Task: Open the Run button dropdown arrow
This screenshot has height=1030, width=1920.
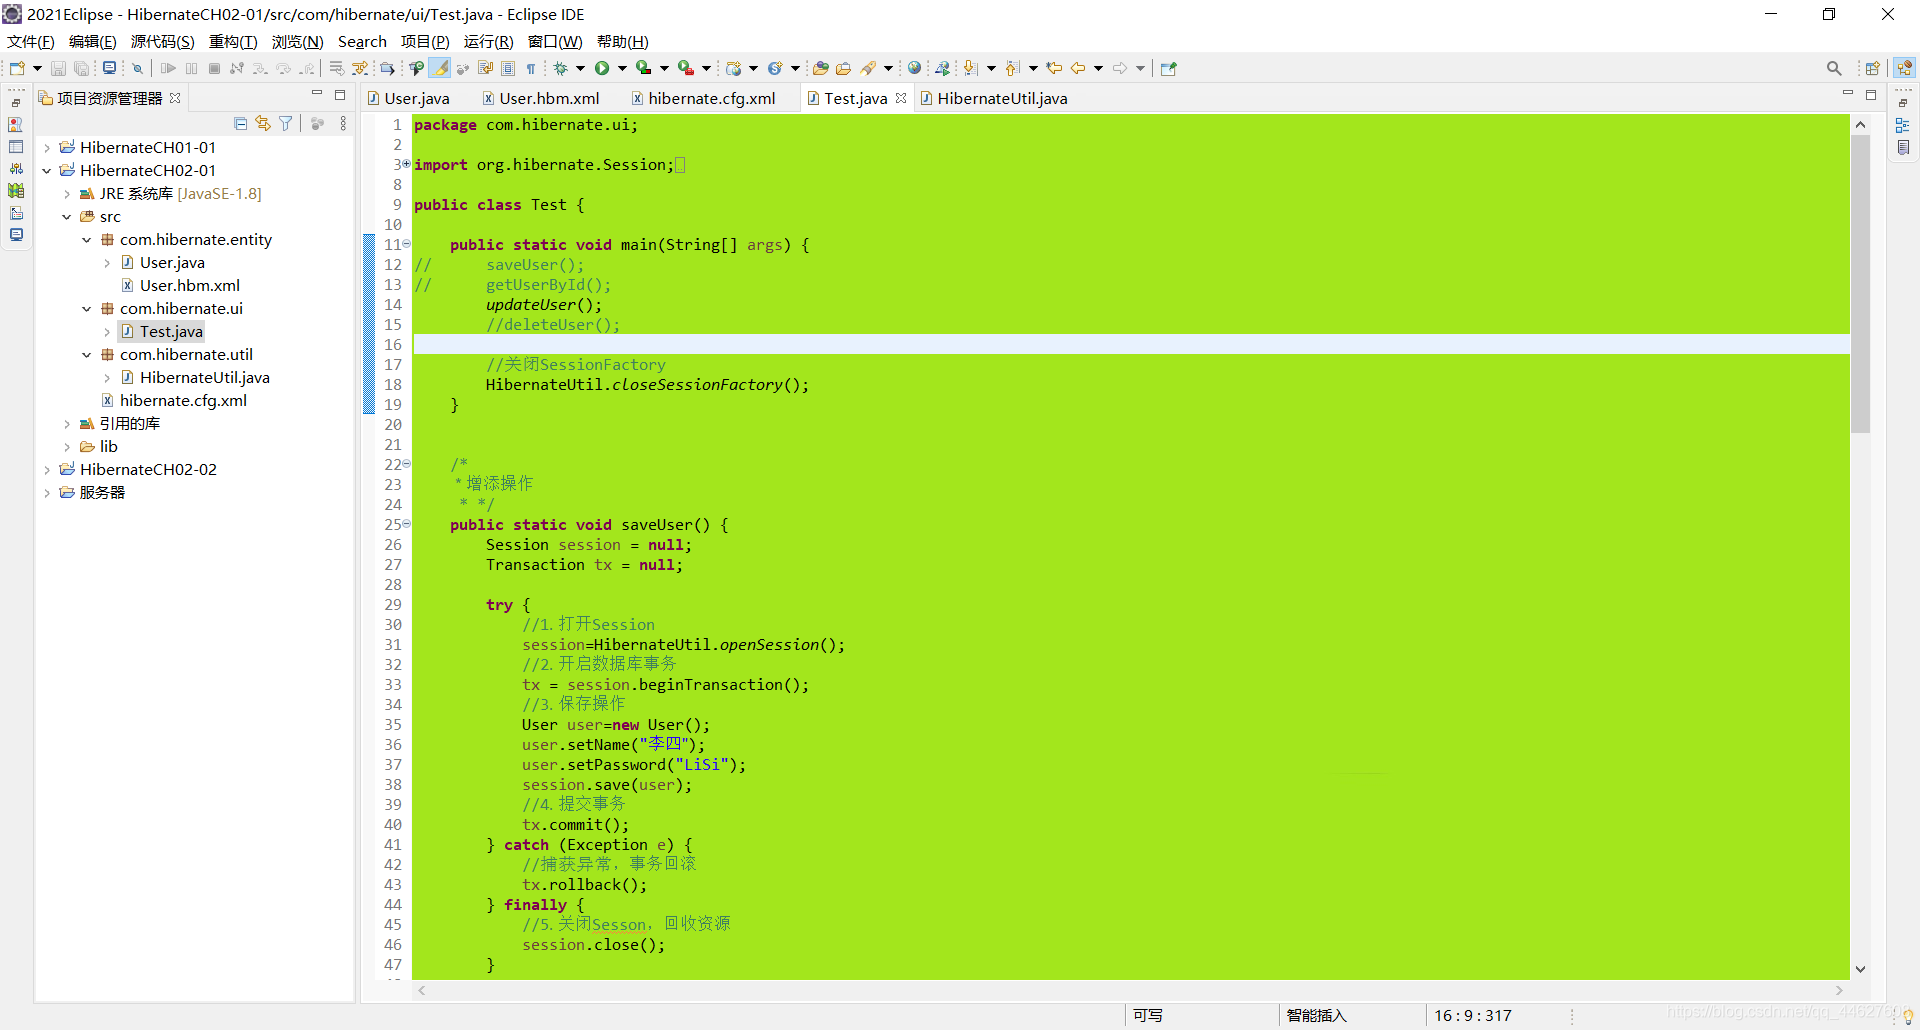Action: pos(622,69)
